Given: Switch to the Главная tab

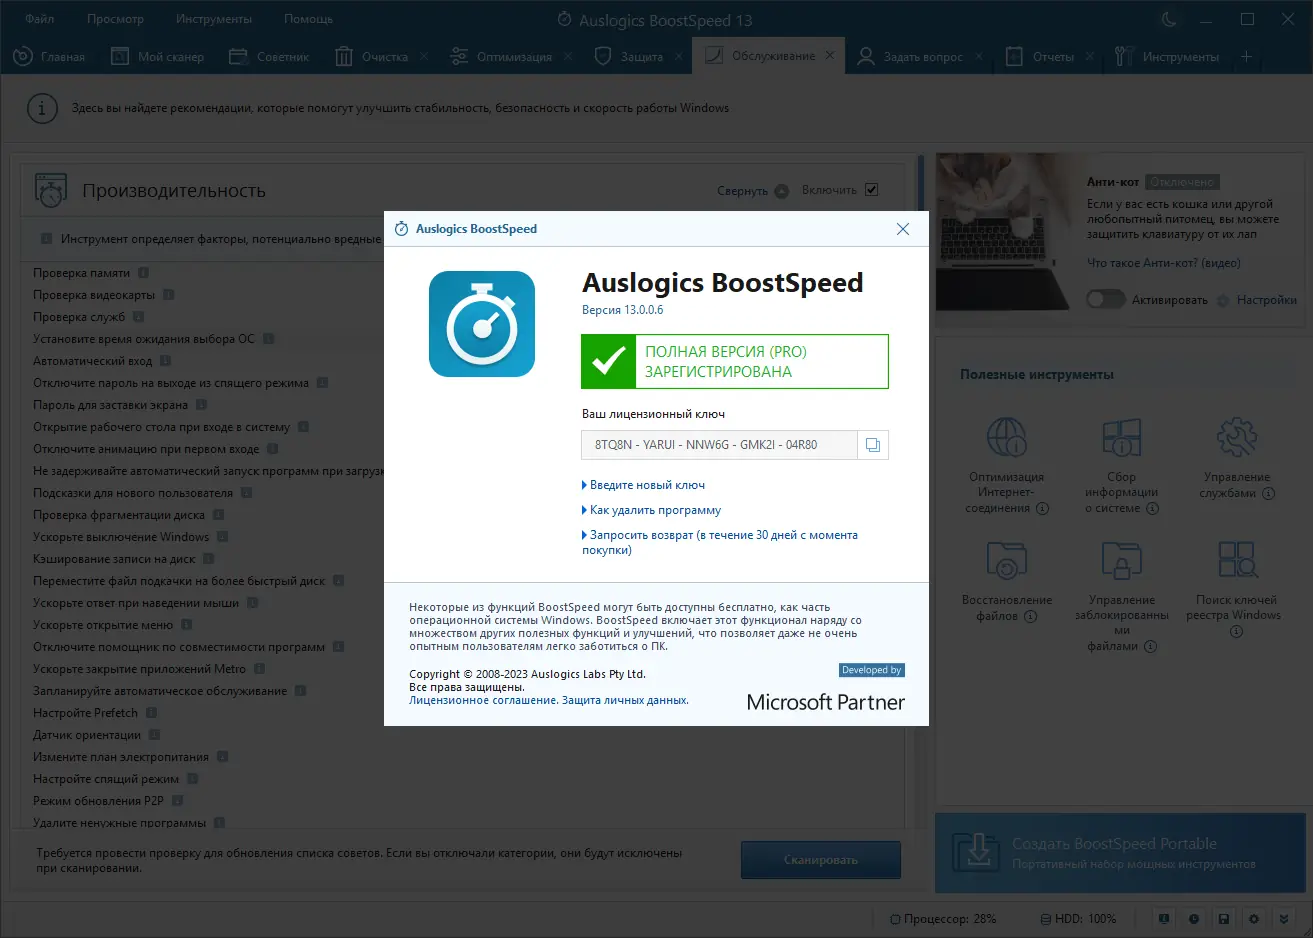Looking at the screenshot, I should tap(50, 57).
